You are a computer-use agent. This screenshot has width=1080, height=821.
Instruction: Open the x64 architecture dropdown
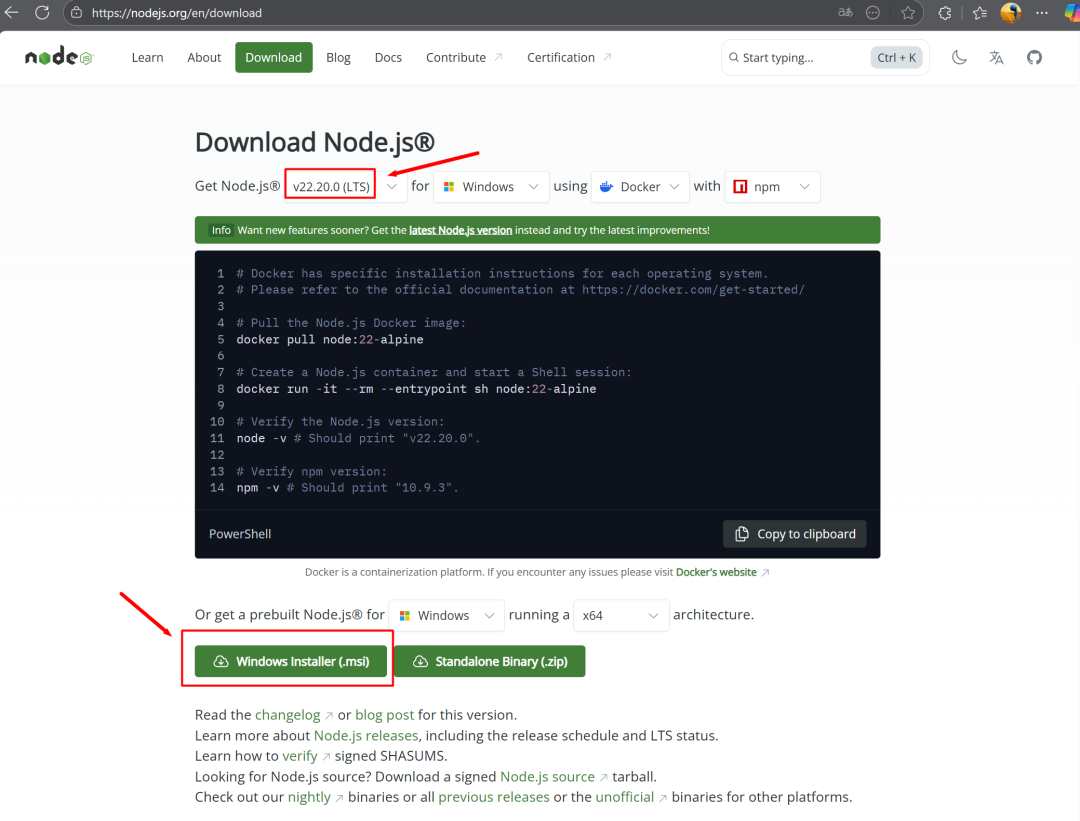[x=621, y=615]
